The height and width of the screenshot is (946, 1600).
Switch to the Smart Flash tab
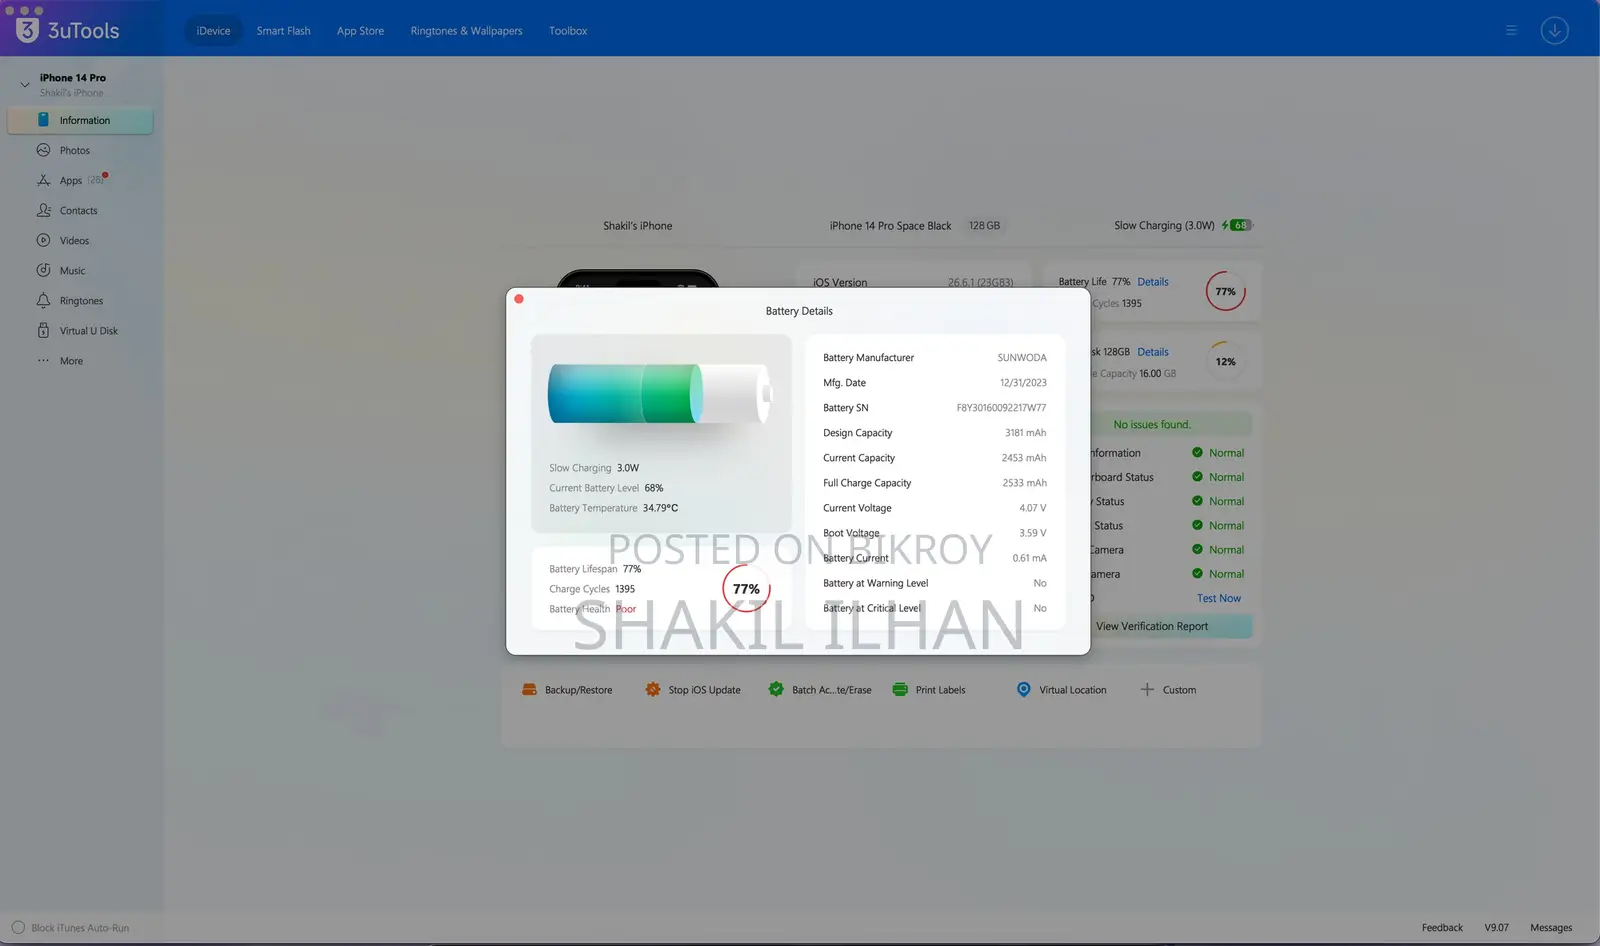click(x=283, y=31)
